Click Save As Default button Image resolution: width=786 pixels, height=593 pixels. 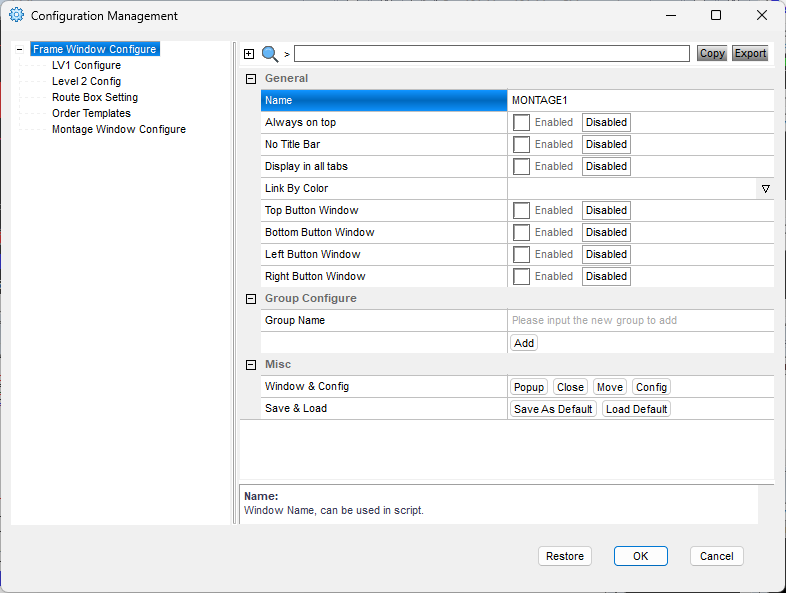pyautogui.click(x=553, y=409)
